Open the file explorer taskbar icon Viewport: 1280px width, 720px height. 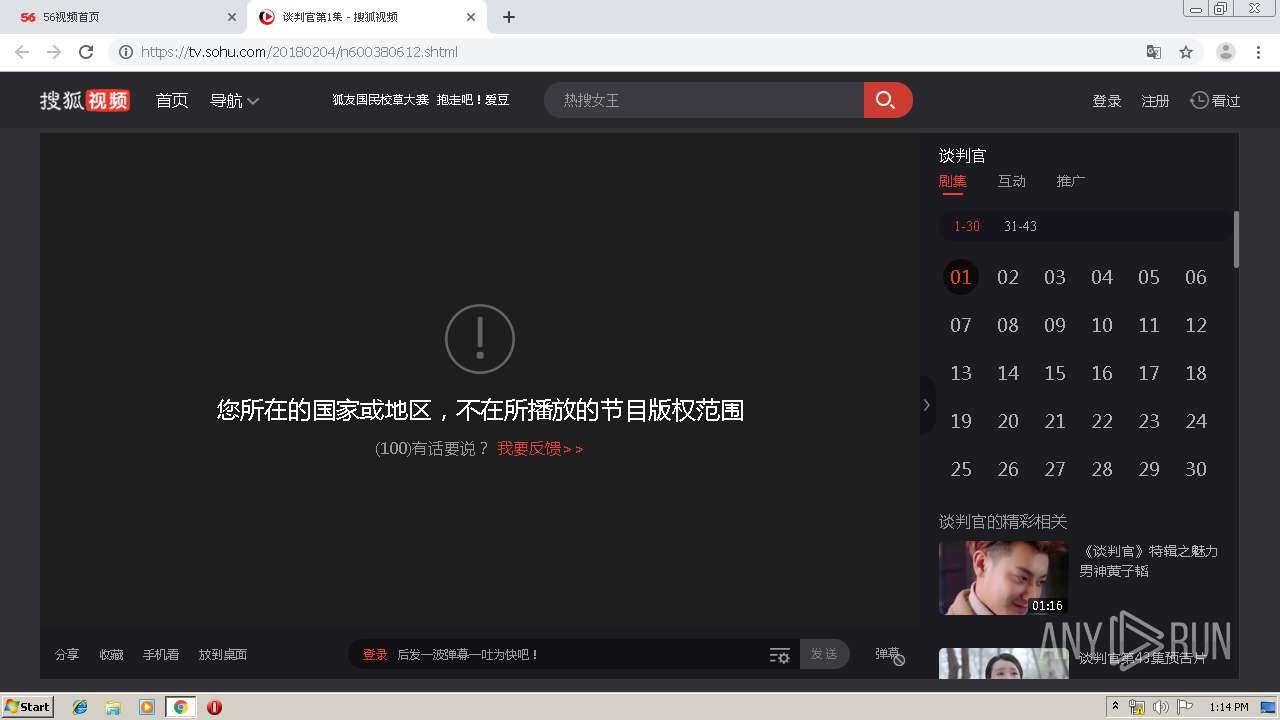tap(113, 707)
